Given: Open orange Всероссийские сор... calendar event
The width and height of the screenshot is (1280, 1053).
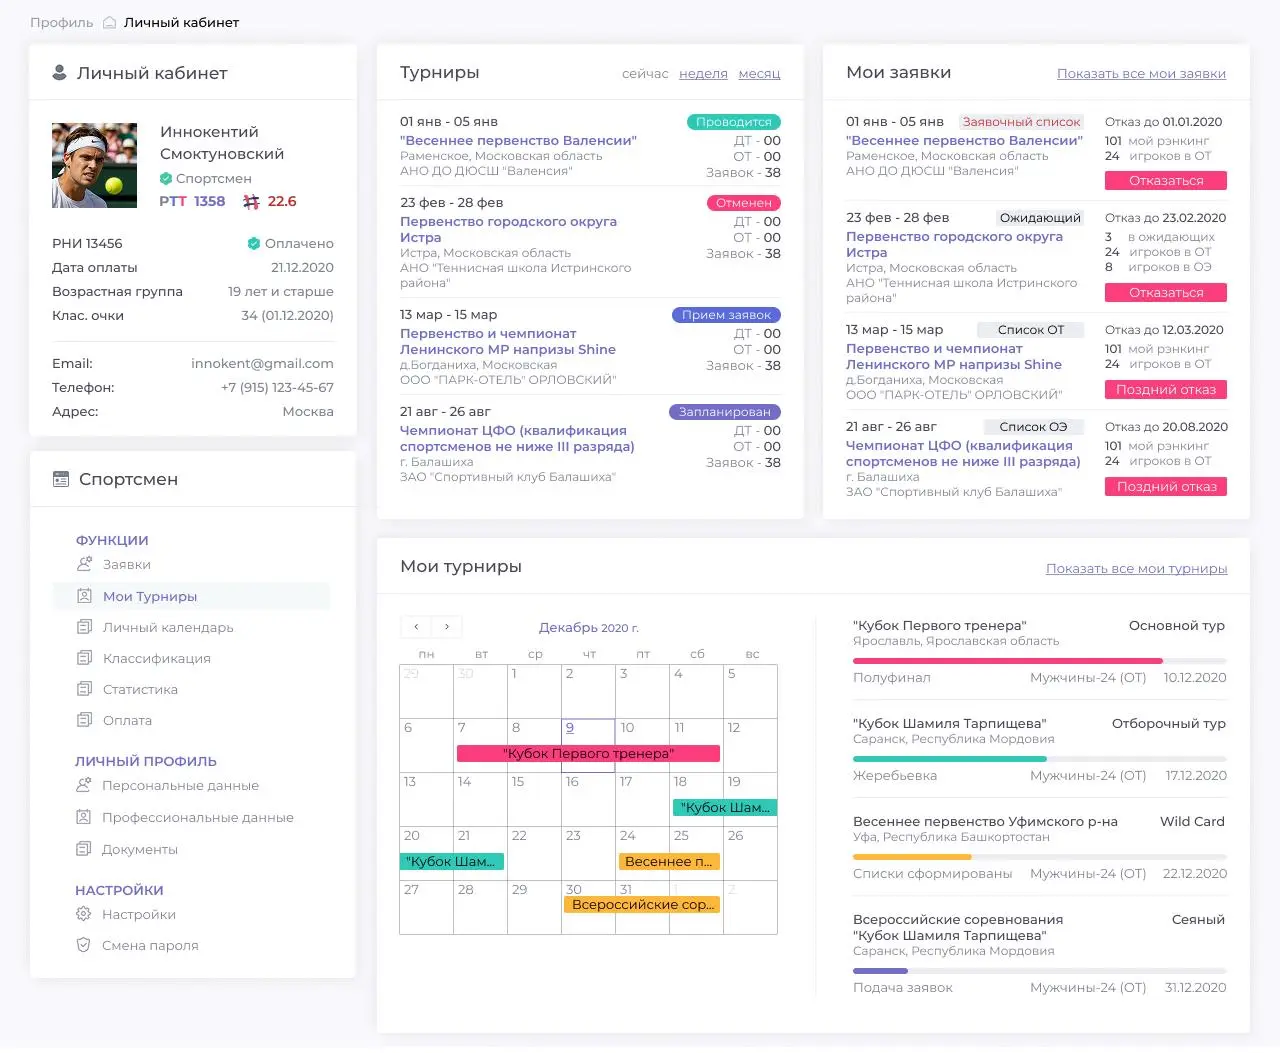Looking at the screenshot, I should pyautogui.click(x=642, y=905).
